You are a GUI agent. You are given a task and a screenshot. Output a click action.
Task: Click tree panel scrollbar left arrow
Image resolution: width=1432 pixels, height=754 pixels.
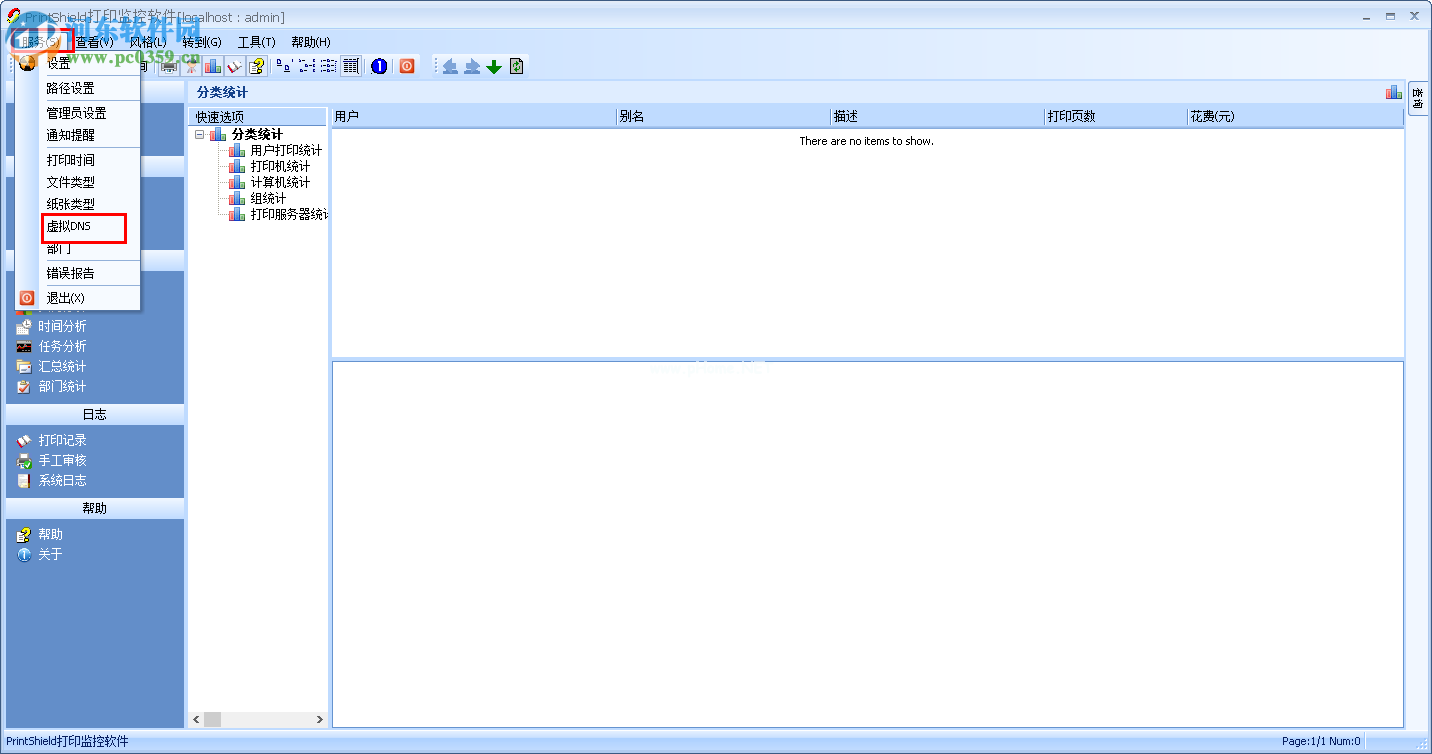pyautogui.click(x=196, y=719)
